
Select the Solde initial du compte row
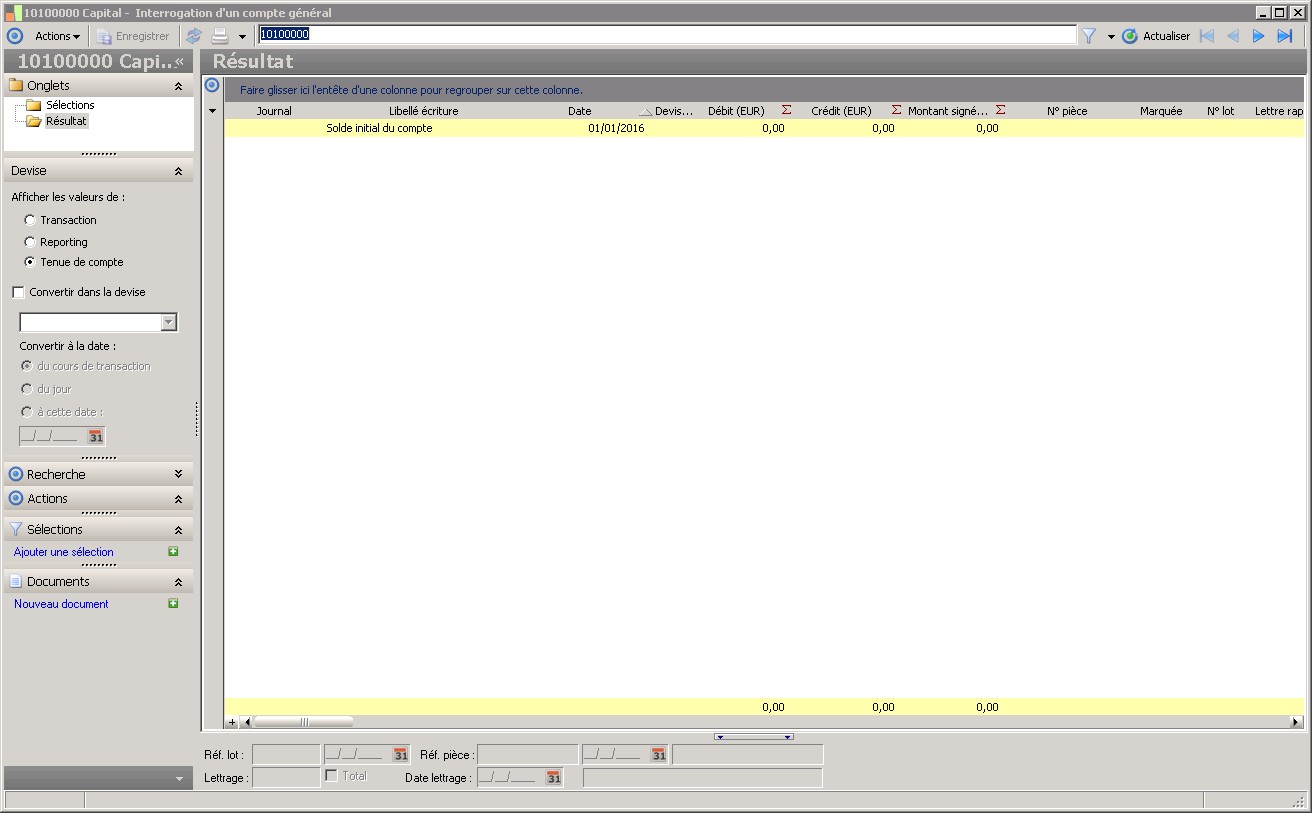764,128
